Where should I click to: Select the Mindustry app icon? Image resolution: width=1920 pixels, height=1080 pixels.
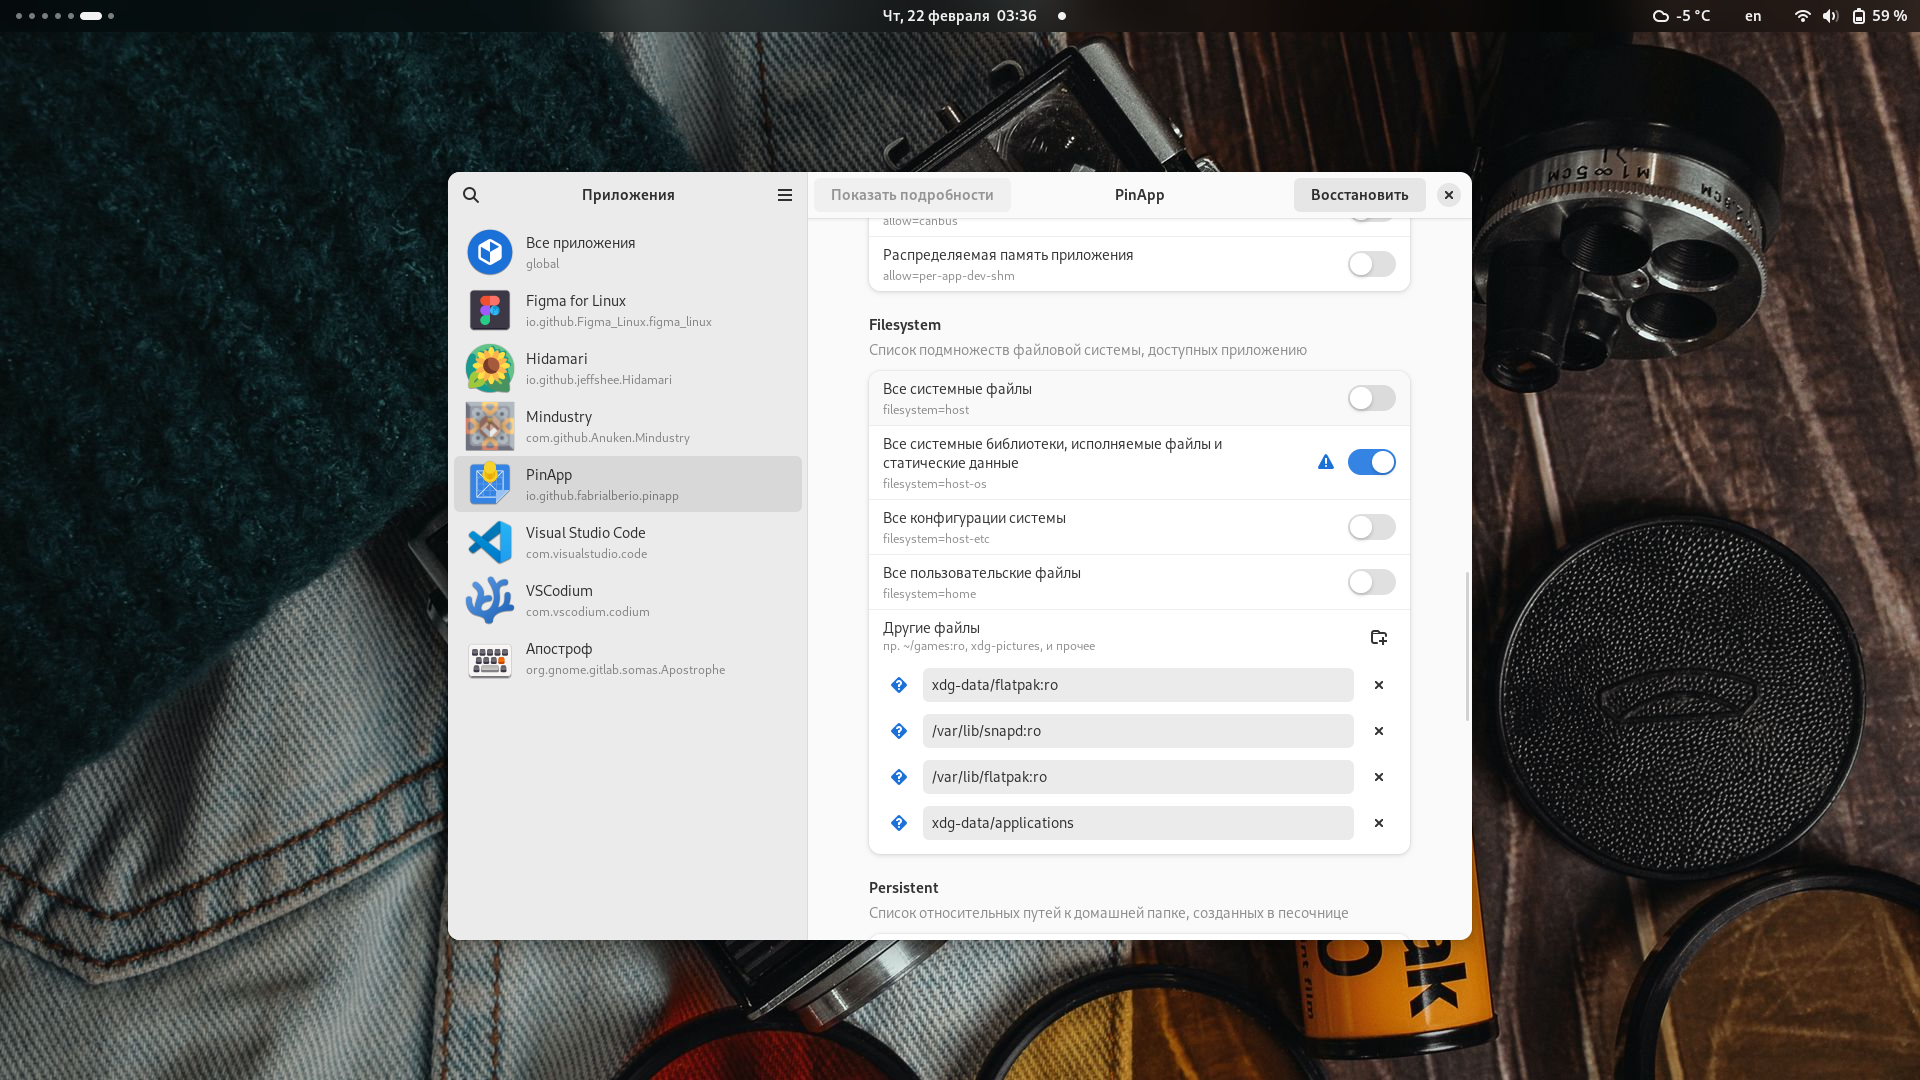(490, 426)
